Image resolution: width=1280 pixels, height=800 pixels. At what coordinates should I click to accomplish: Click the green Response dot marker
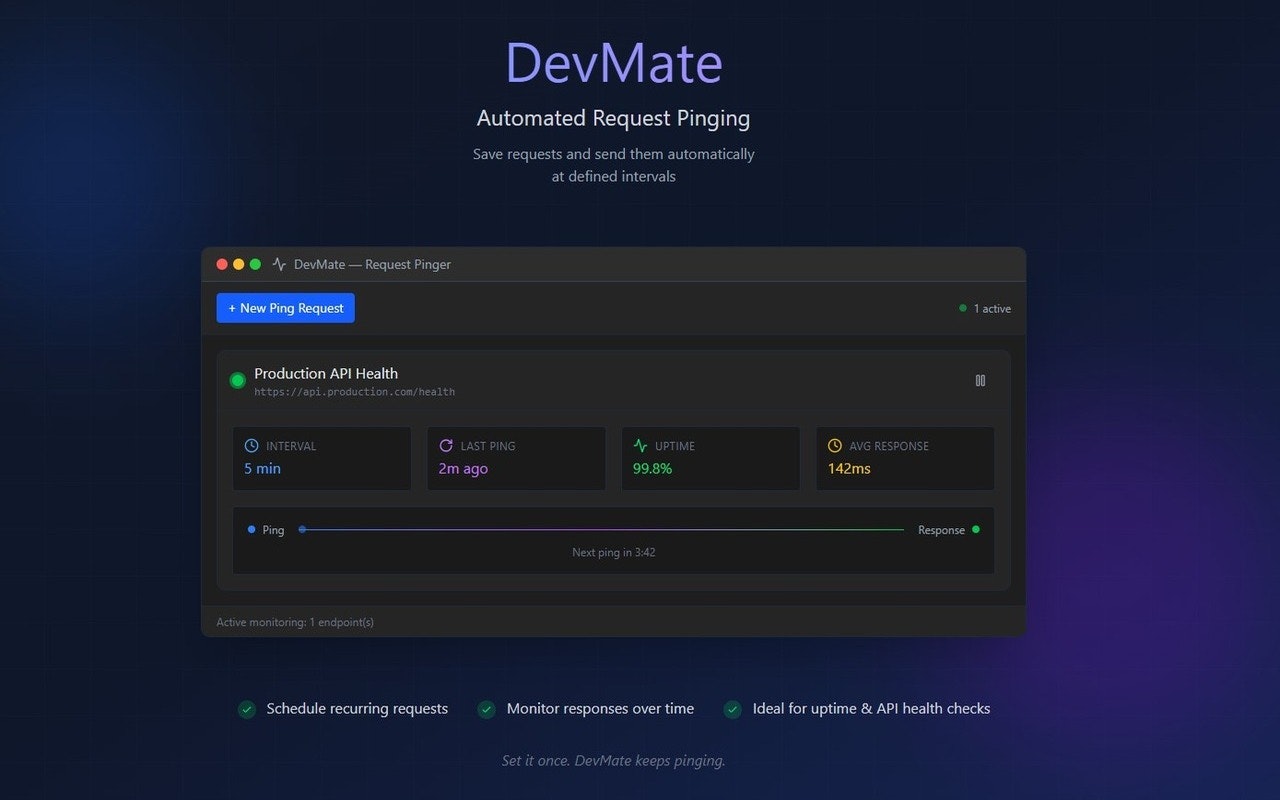click(x=976, y=529)
